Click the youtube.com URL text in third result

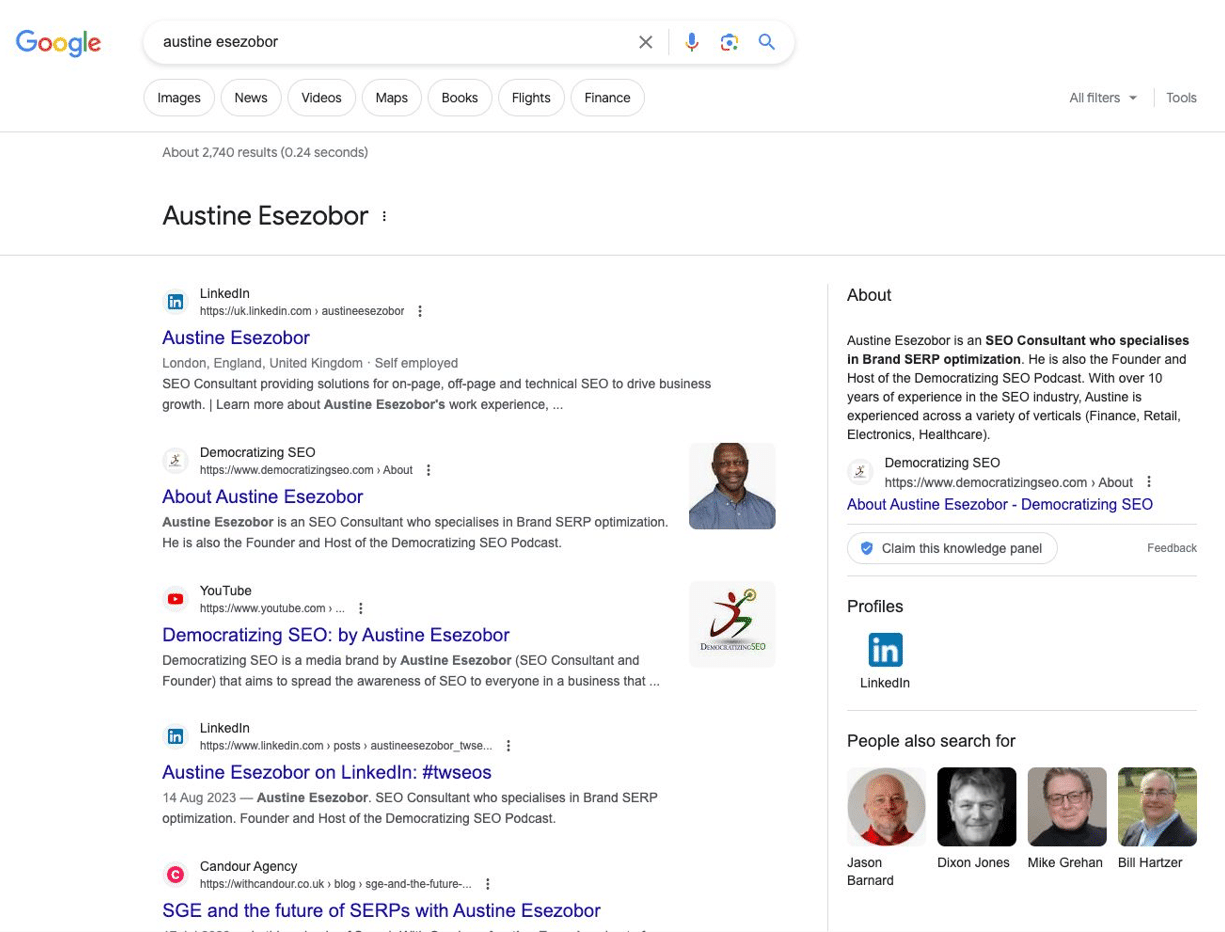pos(272,608)
